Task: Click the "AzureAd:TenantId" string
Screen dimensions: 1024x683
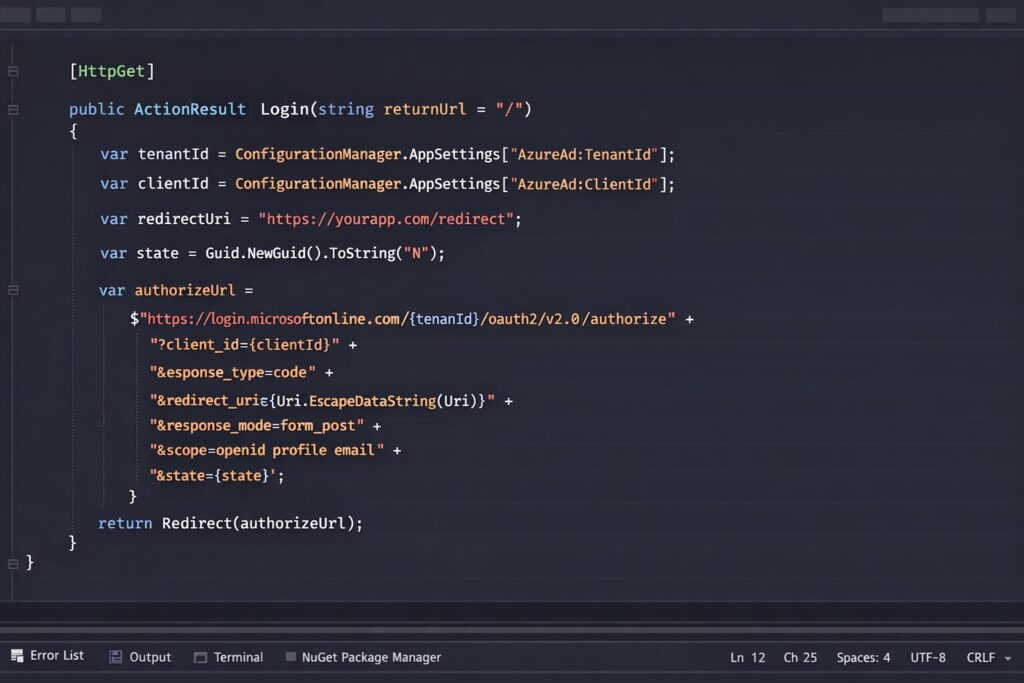Action: (586, 155)
